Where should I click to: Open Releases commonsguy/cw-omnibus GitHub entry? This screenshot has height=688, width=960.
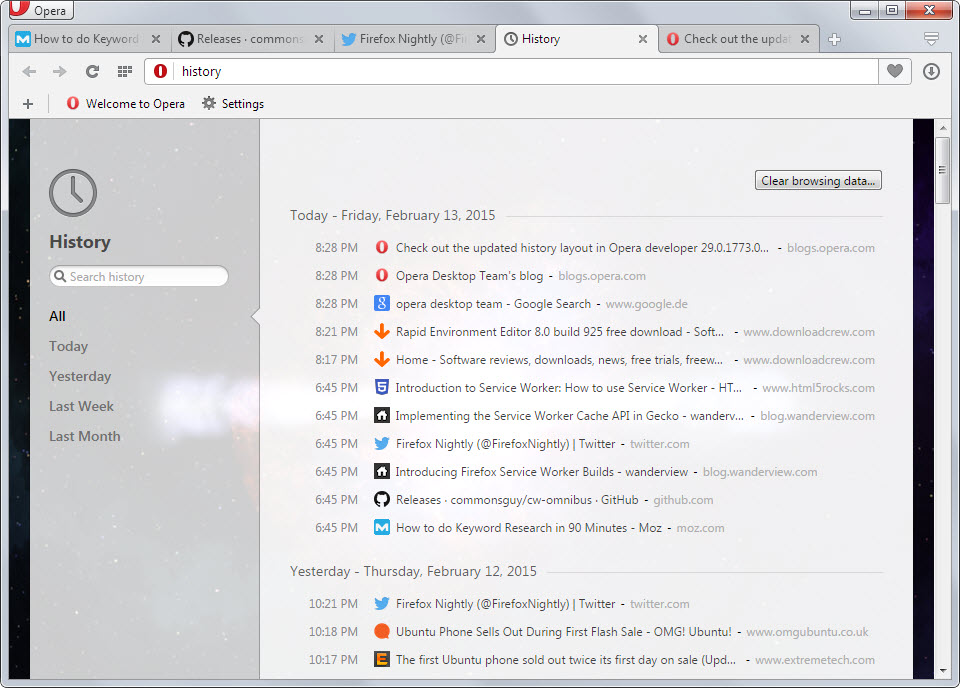point(517,500)
